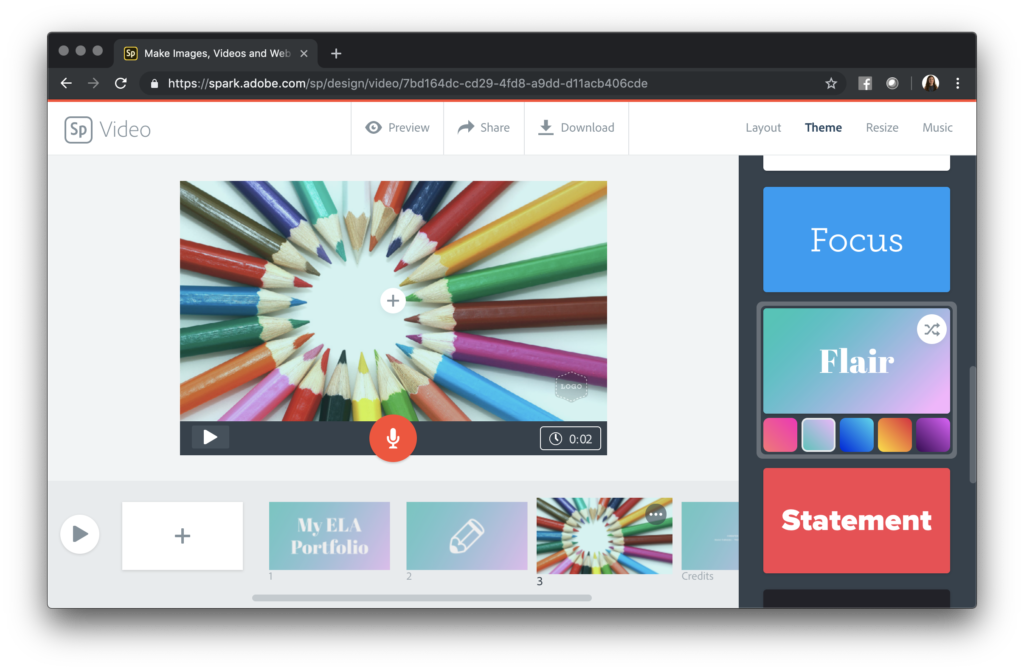
Task: Add a new slide with the plus thumbnail
Action: point(182,535)
